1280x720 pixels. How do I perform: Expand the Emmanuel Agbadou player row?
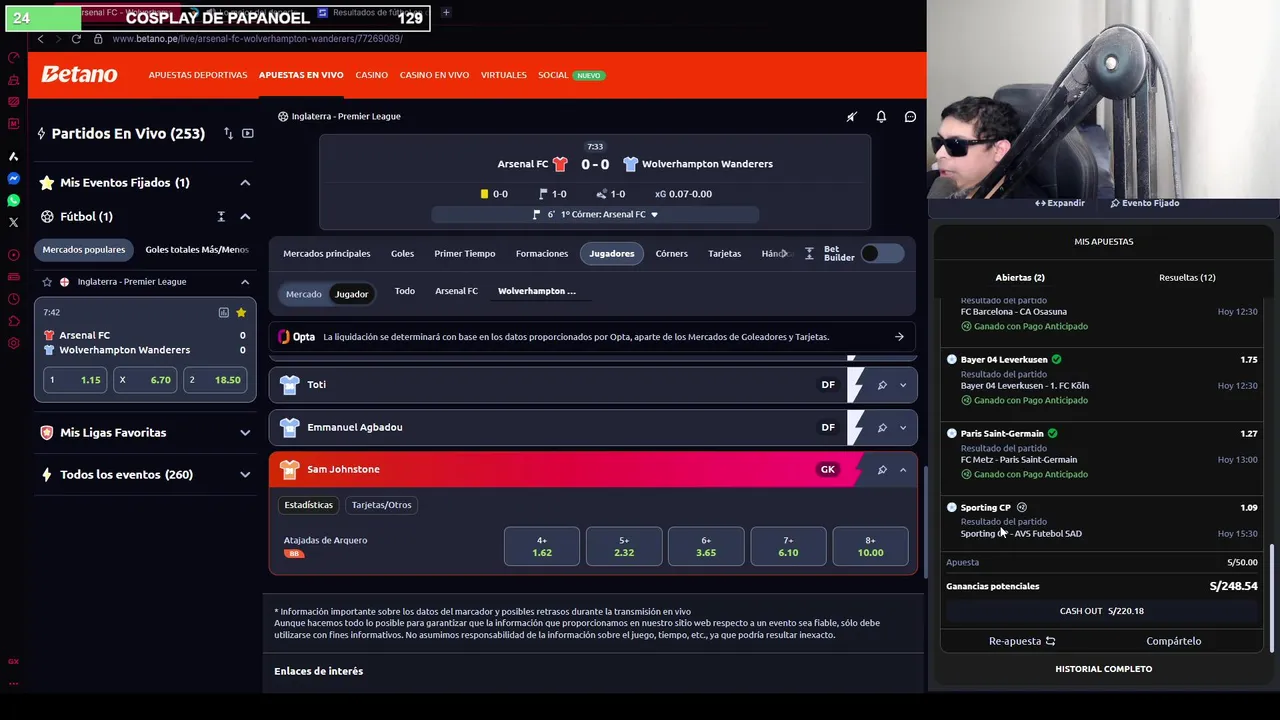click(903, 428)
